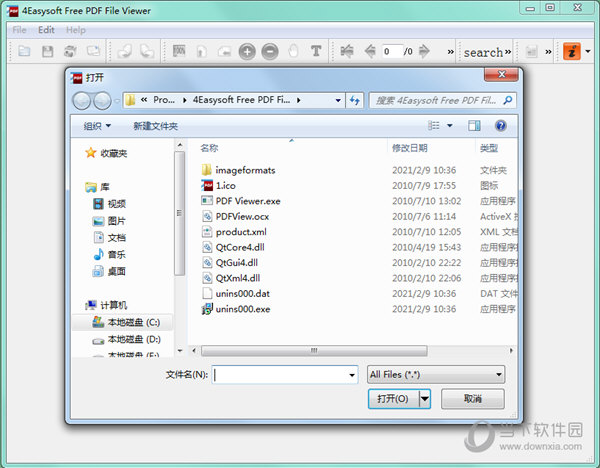
Task: Click the Zoom Out minus icon
Action: pyautogui.click(x=270, y=51)
